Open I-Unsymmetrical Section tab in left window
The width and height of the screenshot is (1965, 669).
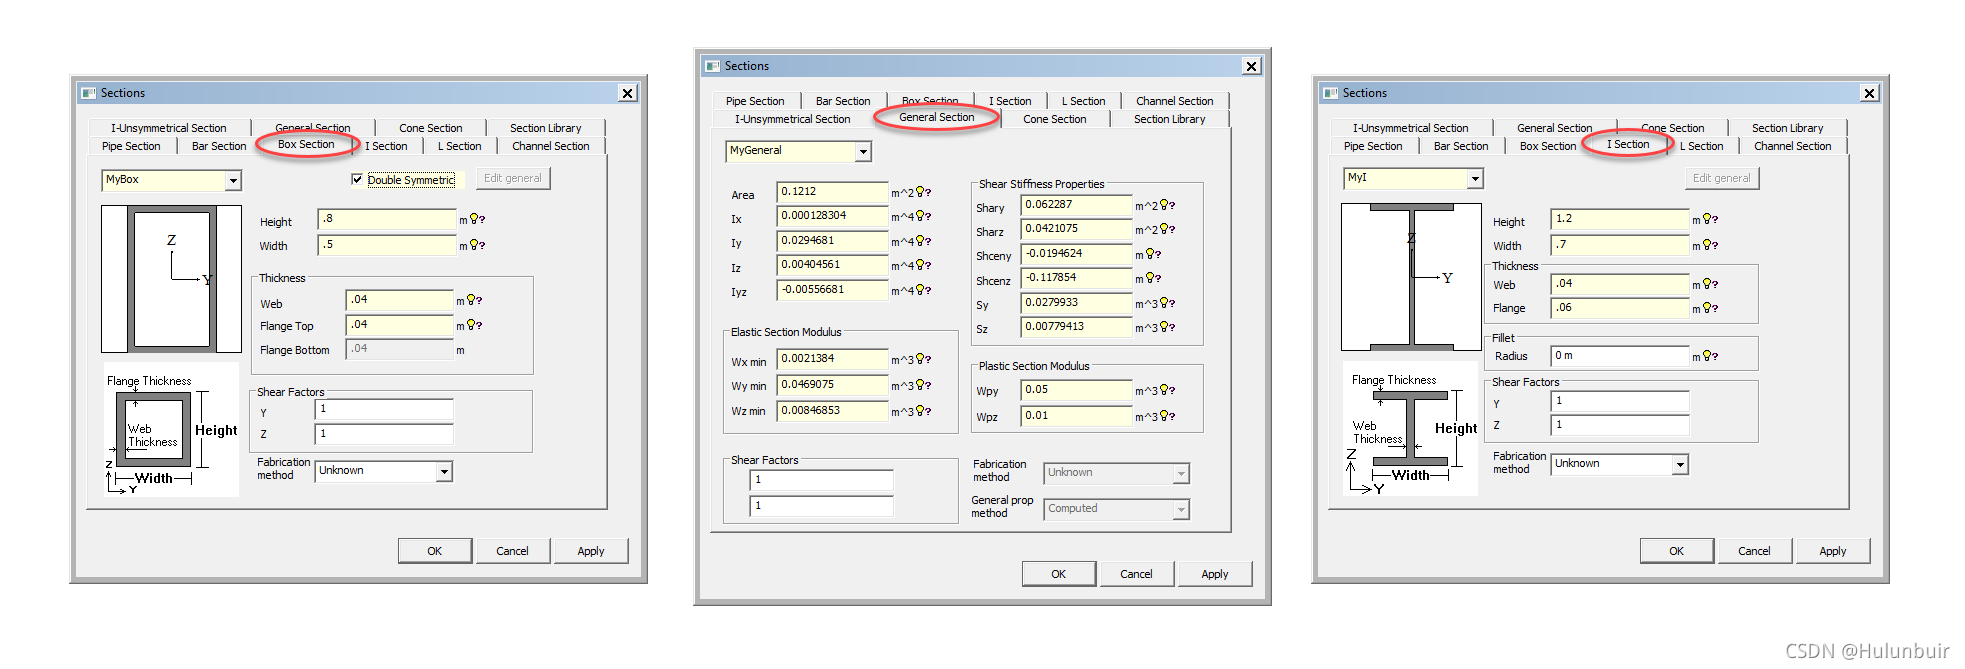point(169,128)
